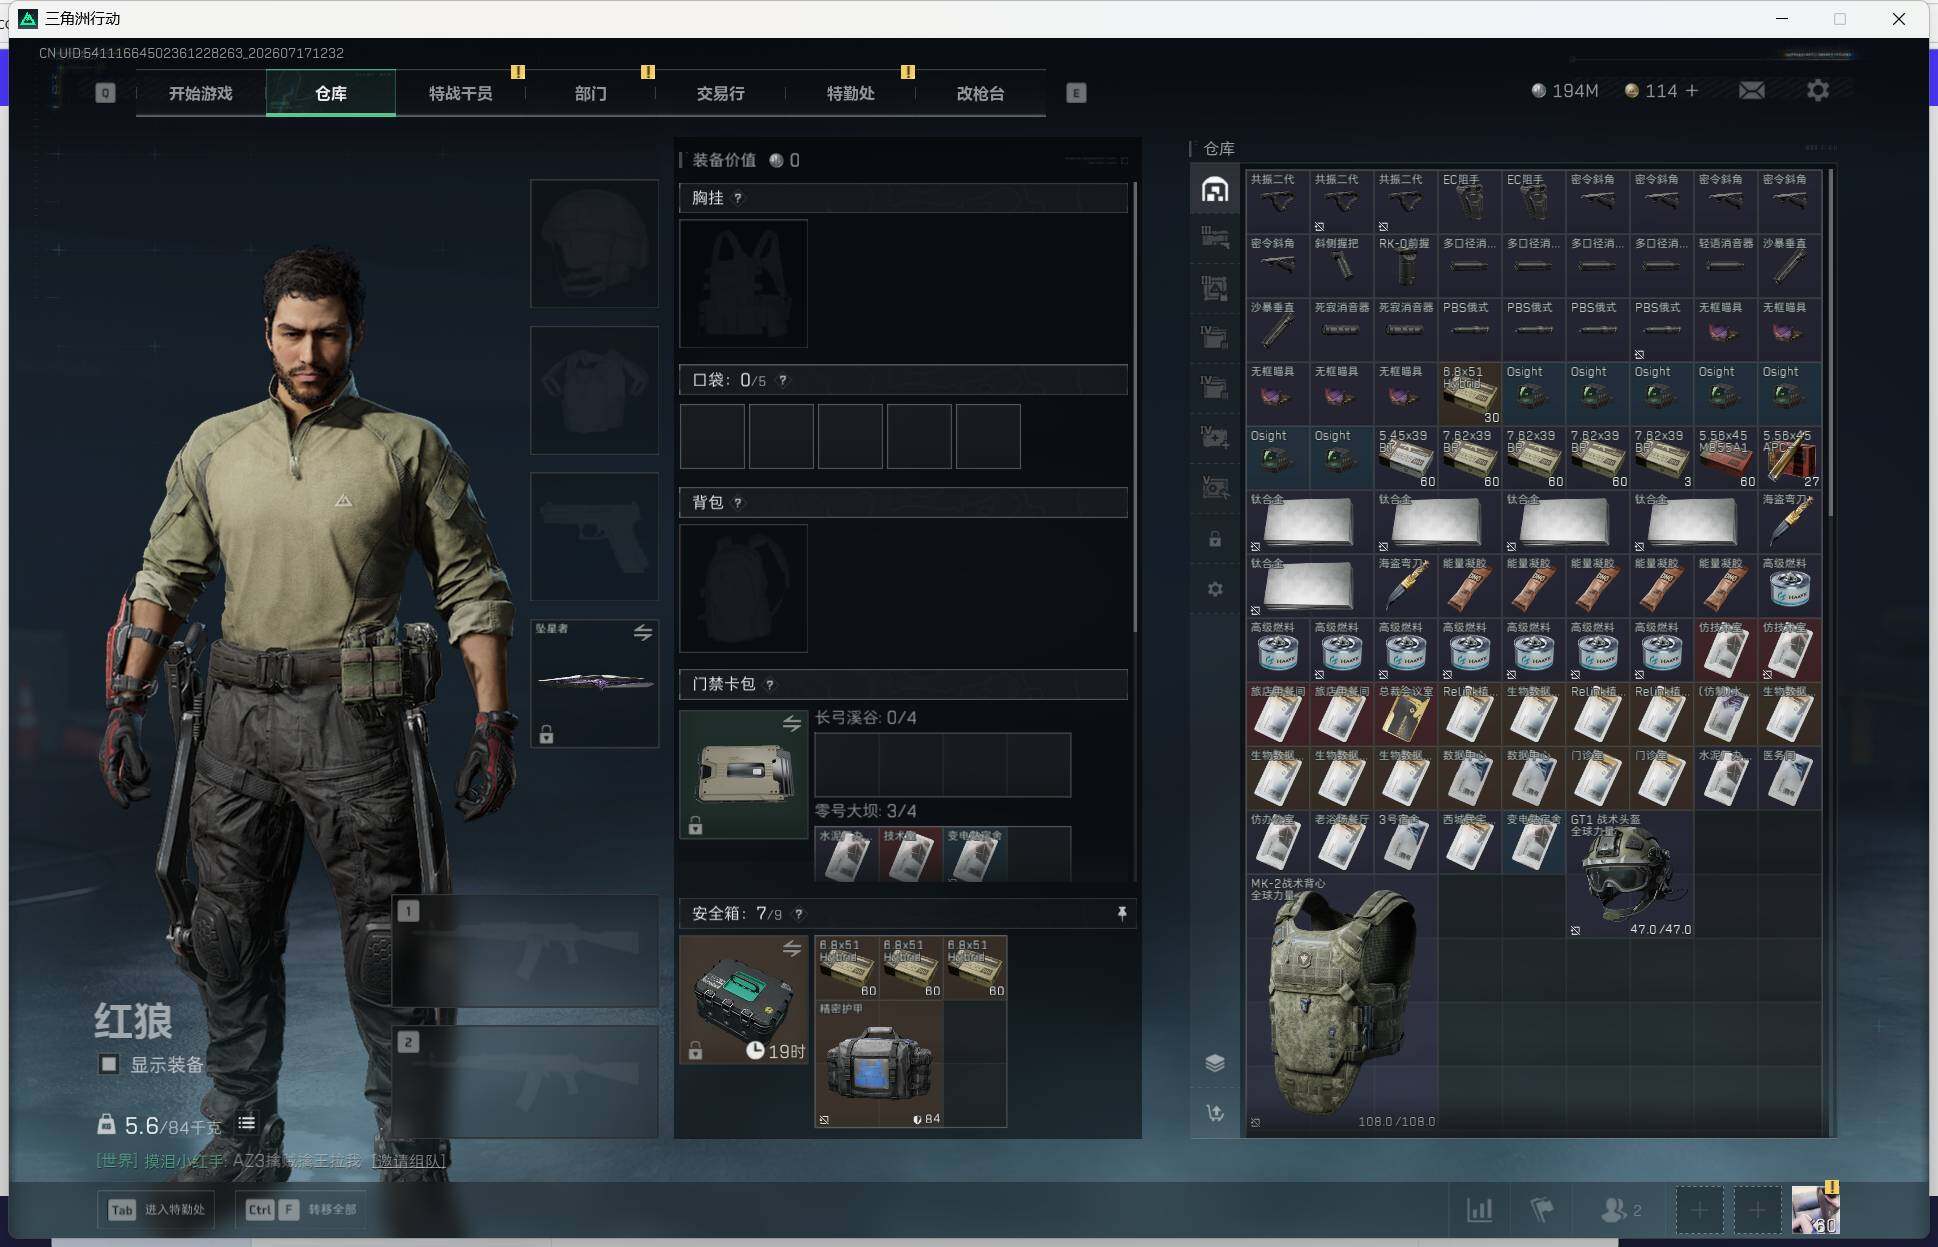
Task: Open the weight detail list icon
Action: (x=246, y=1123)
